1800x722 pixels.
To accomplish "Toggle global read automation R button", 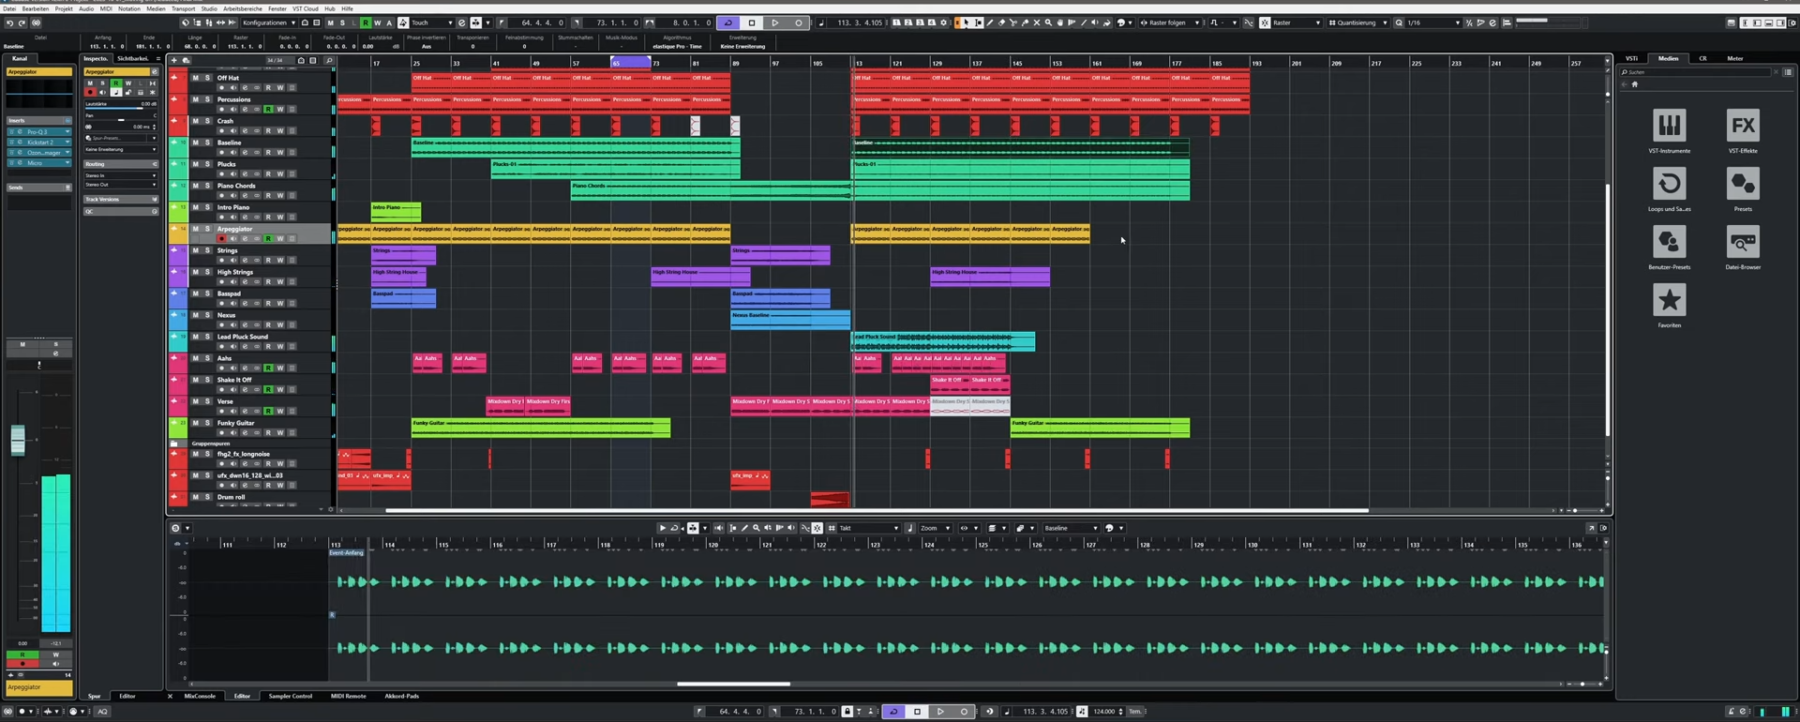I will (x=365, y=22).
